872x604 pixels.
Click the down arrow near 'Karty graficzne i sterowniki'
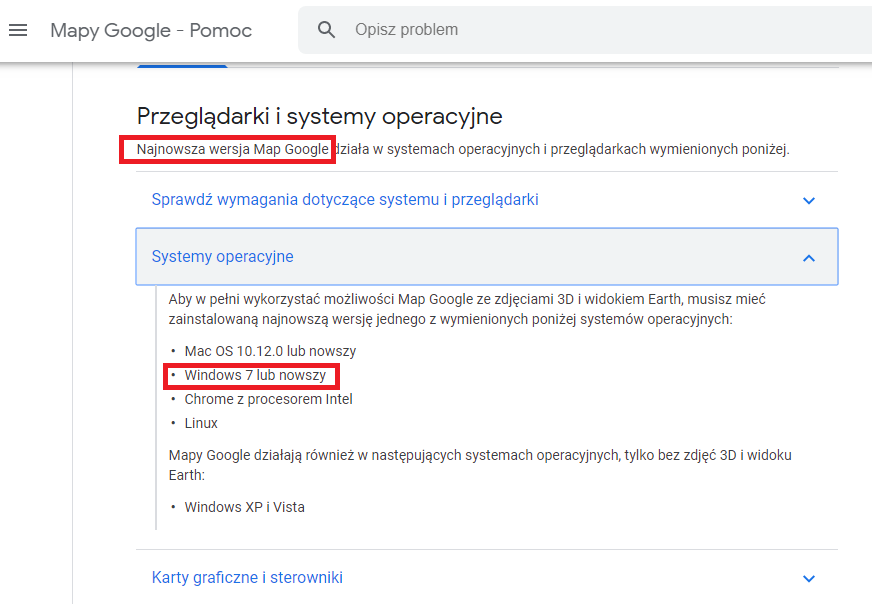pyautogui.click(x=810, y=577)
